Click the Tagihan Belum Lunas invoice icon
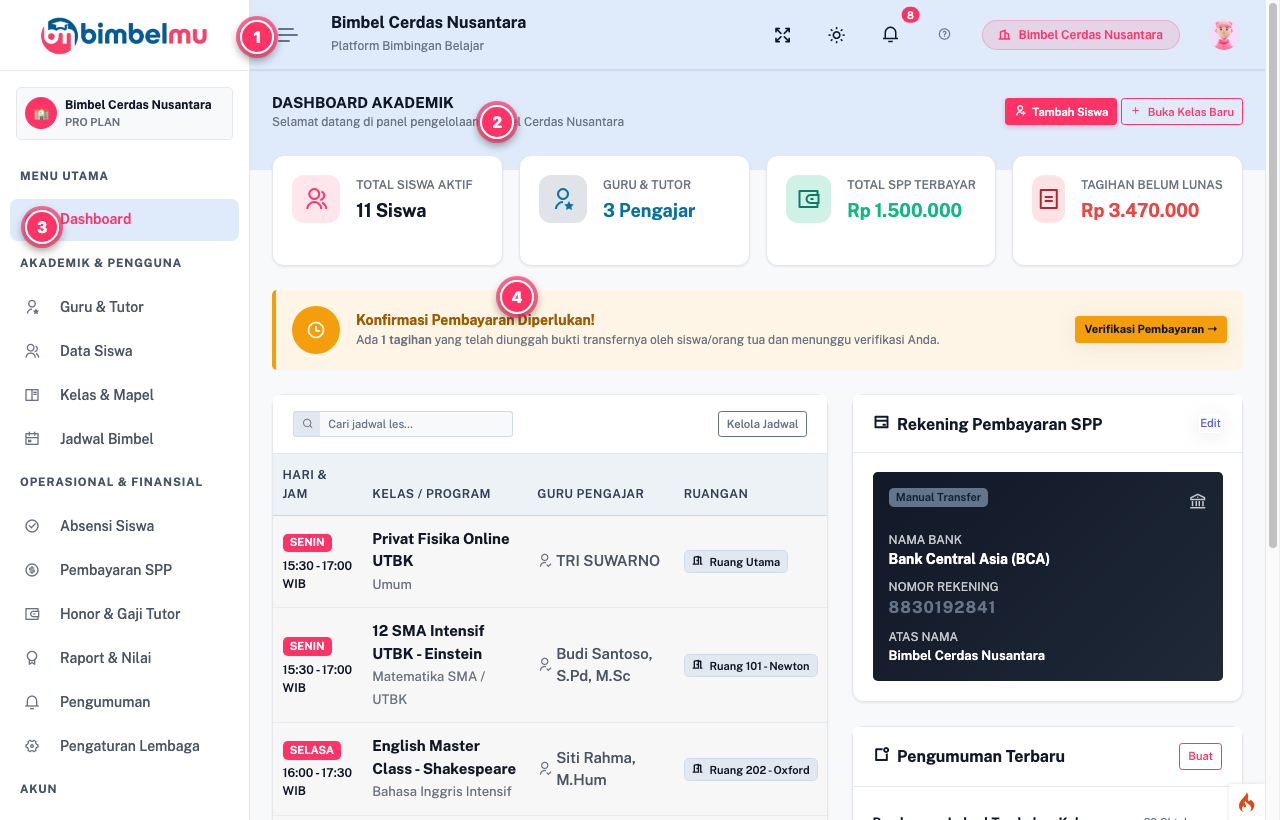 pos(1048,199)
